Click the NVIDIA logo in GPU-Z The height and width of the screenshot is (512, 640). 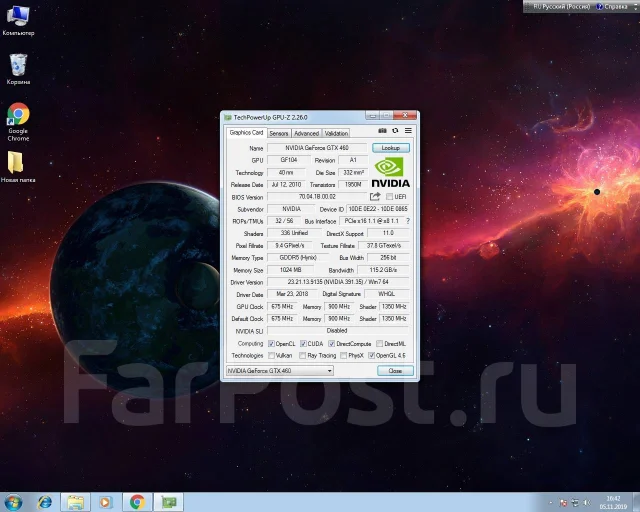click(391, 173)
